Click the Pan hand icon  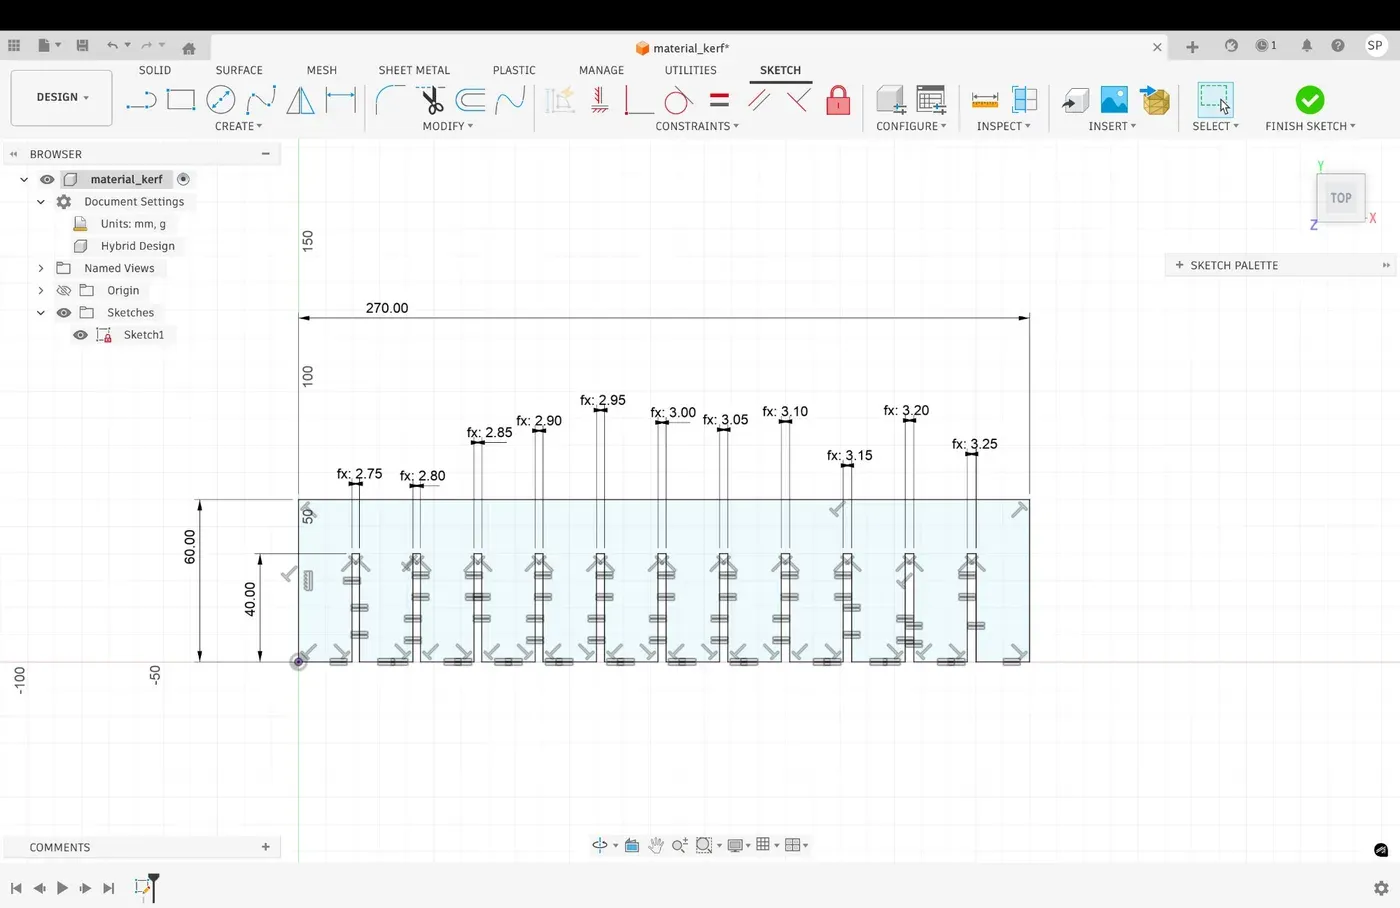pyautogui.click(x=656, y=845)
